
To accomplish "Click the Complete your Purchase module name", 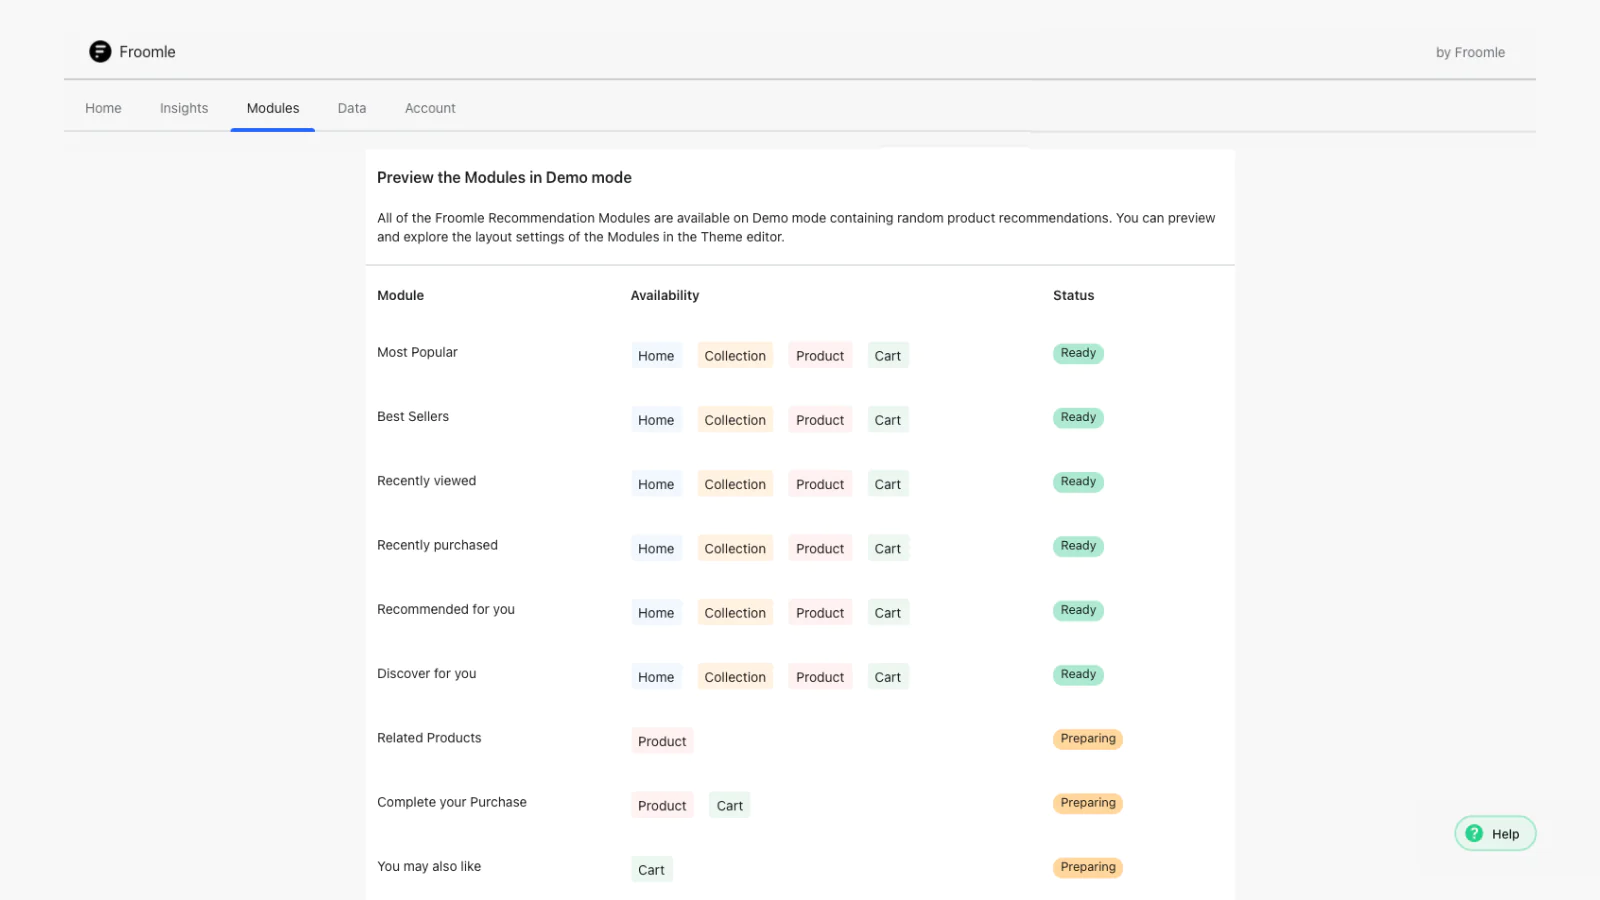I will coord(452,802).
